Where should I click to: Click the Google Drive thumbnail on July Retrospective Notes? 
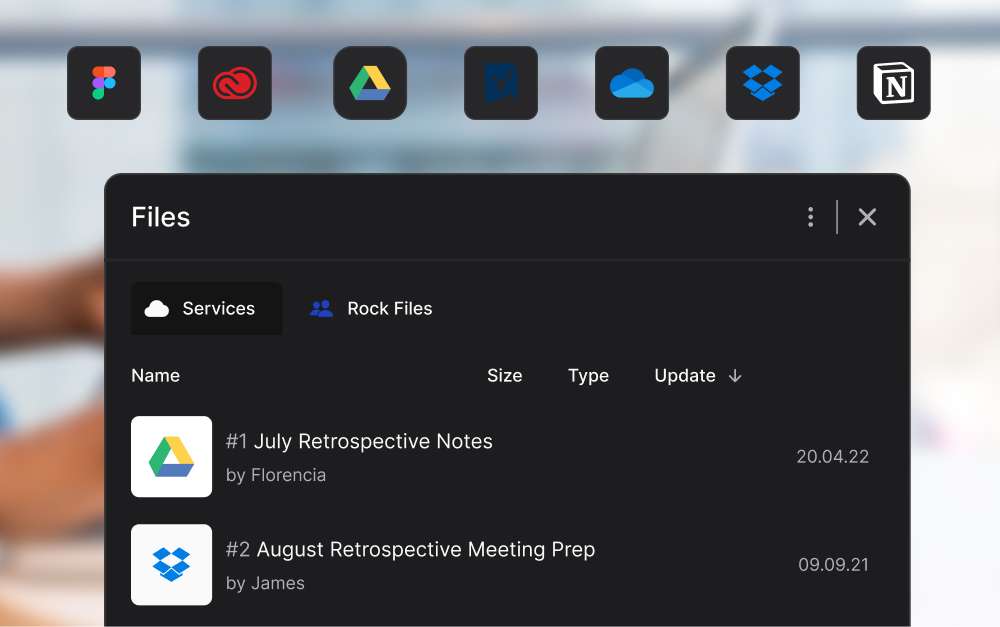pos(171,457)
